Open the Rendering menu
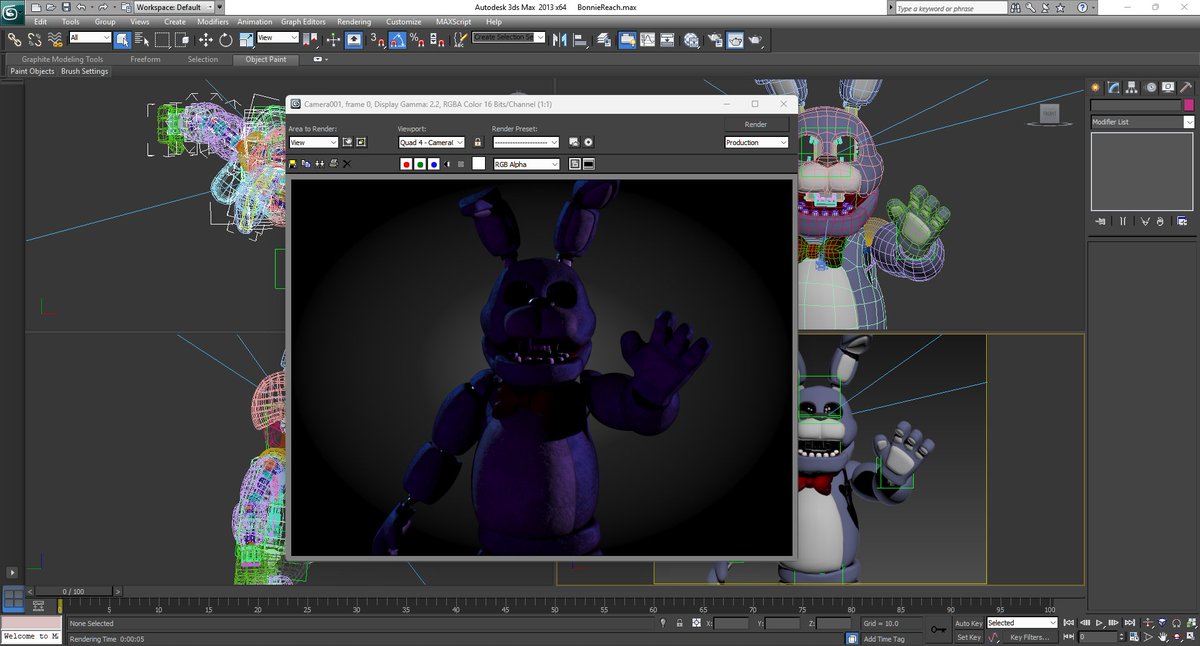The width and height of the screenshot is (1200, 646). pyautogui.click(x=354, y=21)
